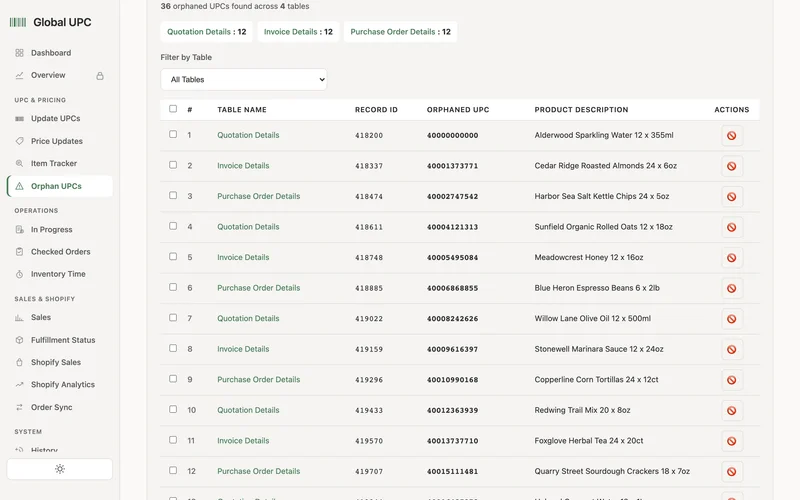Open Purchase Order Details link in row 3

[x=259, y=196]
